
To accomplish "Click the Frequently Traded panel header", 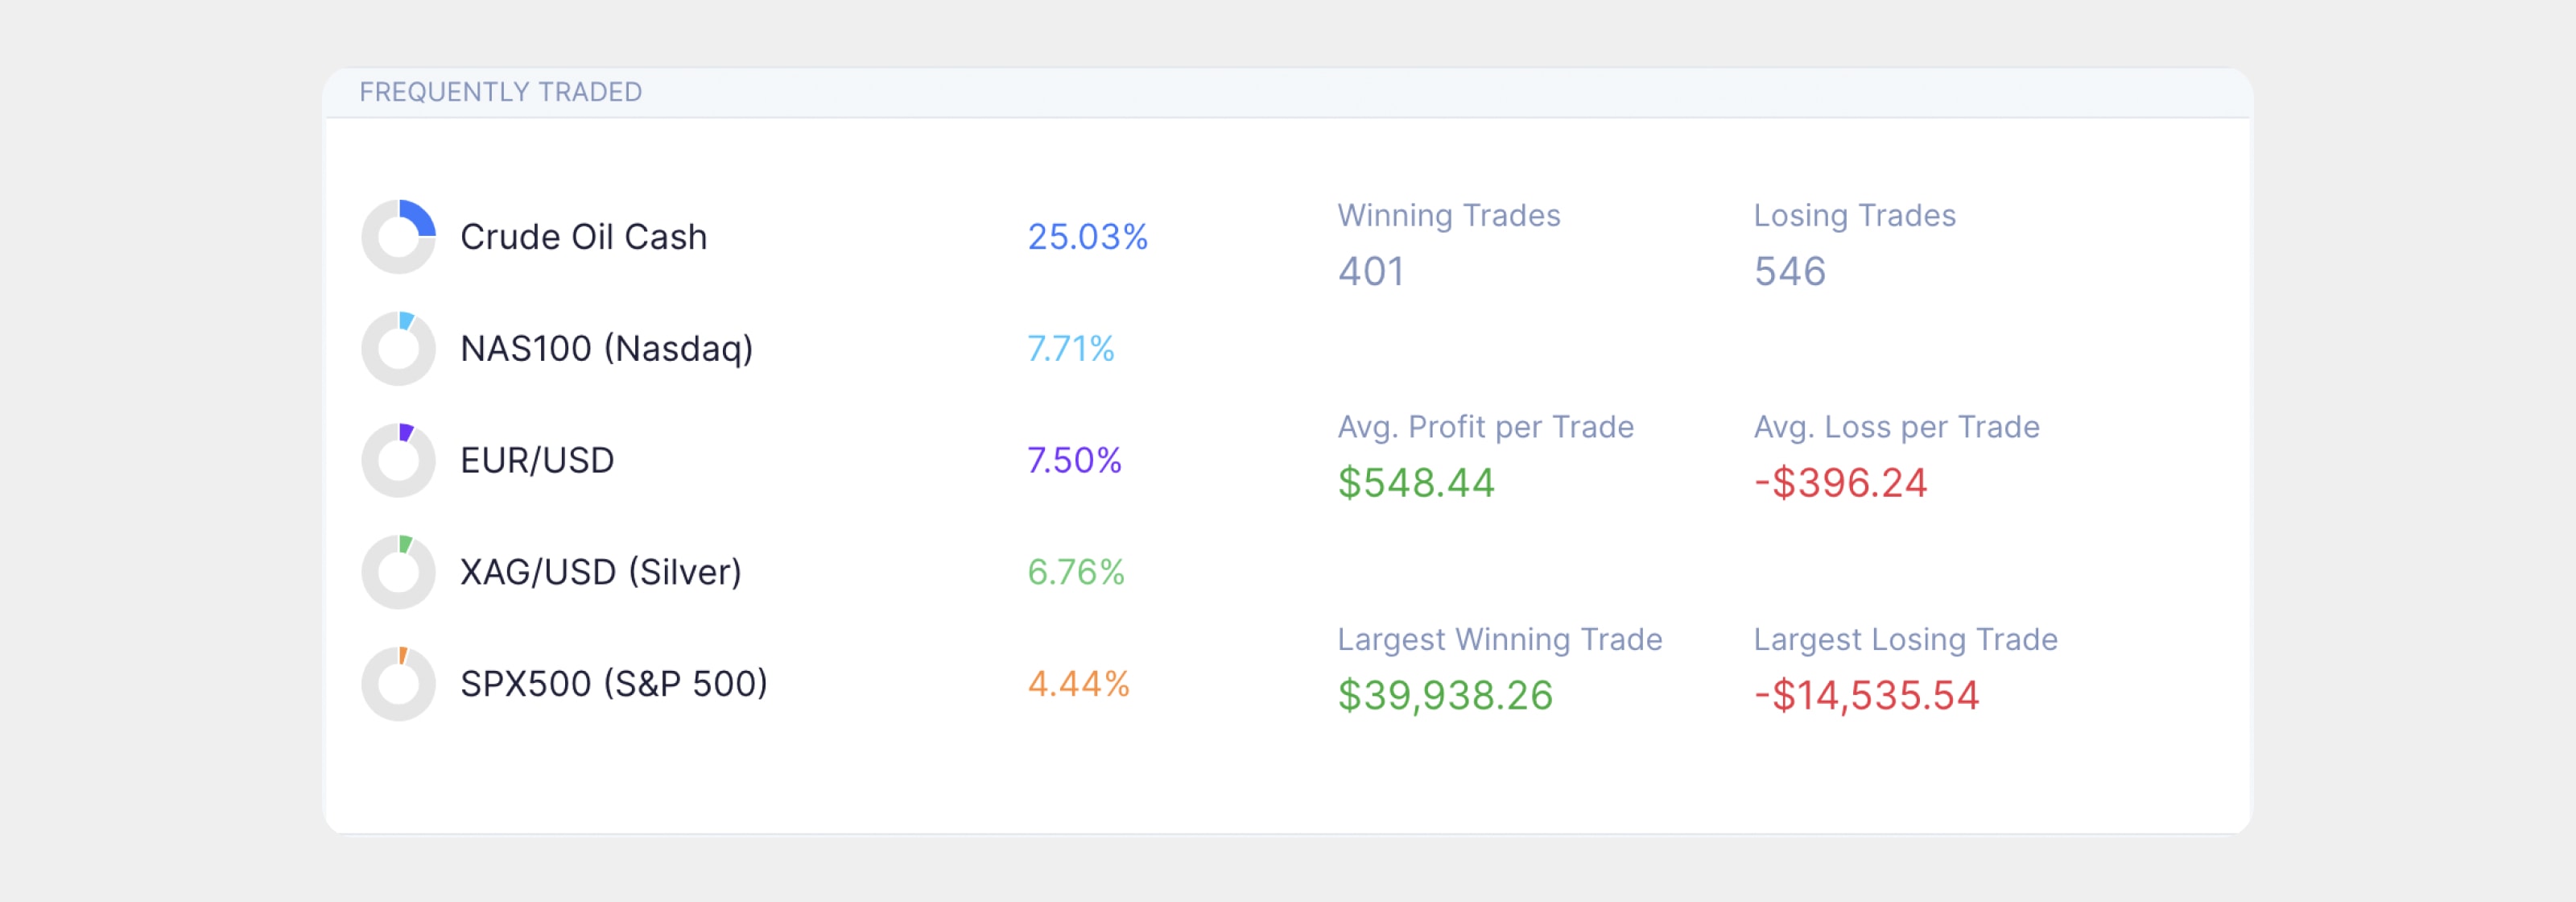I will 1287,92.
